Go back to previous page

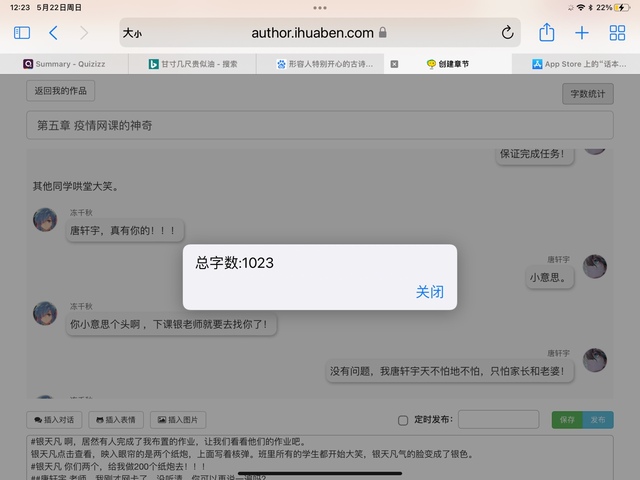[x=53, y=33]
